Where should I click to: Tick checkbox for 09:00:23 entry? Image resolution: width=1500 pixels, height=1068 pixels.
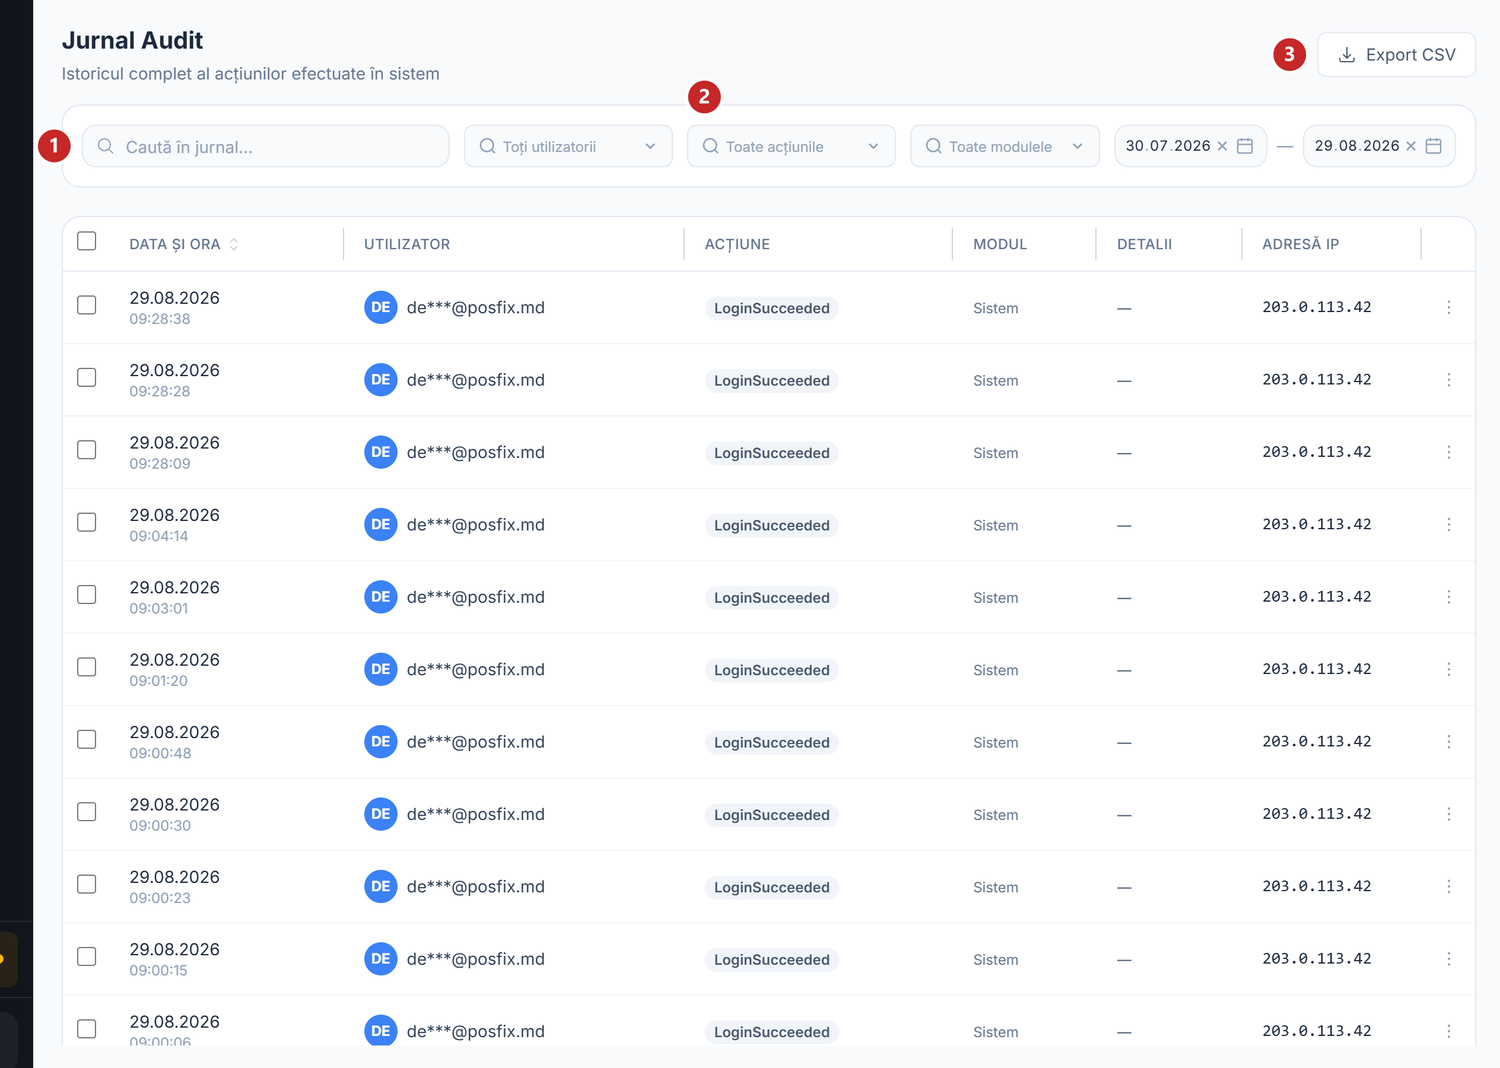point(87,884)
